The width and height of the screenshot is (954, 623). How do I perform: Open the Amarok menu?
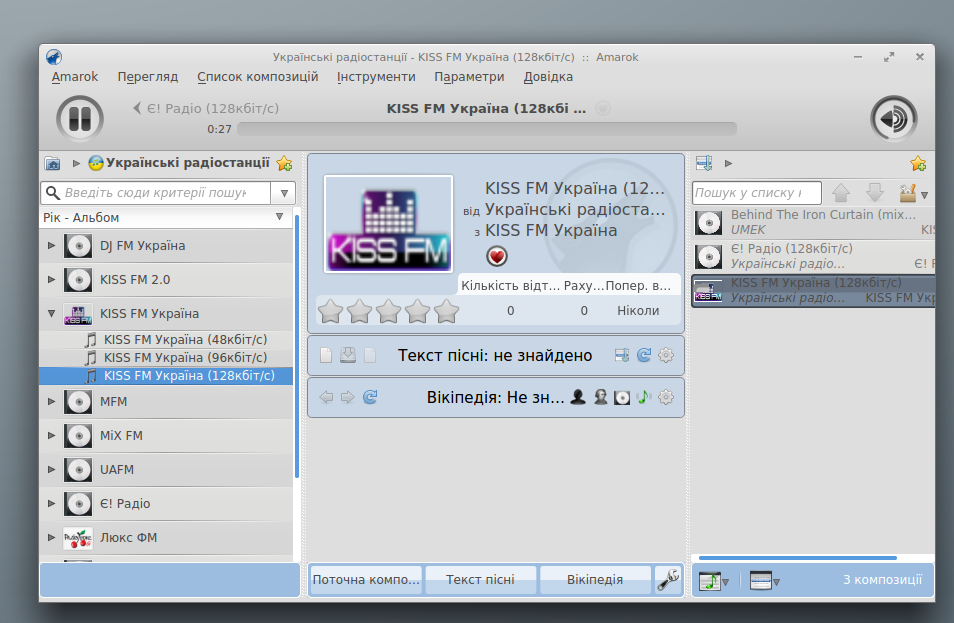pyautogui.click(x=75, y=77)
